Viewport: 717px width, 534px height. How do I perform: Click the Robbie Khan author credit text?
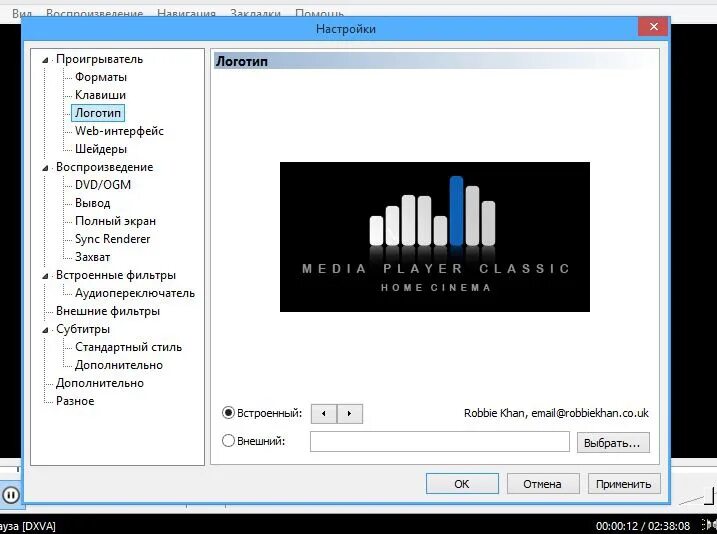[556, 413]
